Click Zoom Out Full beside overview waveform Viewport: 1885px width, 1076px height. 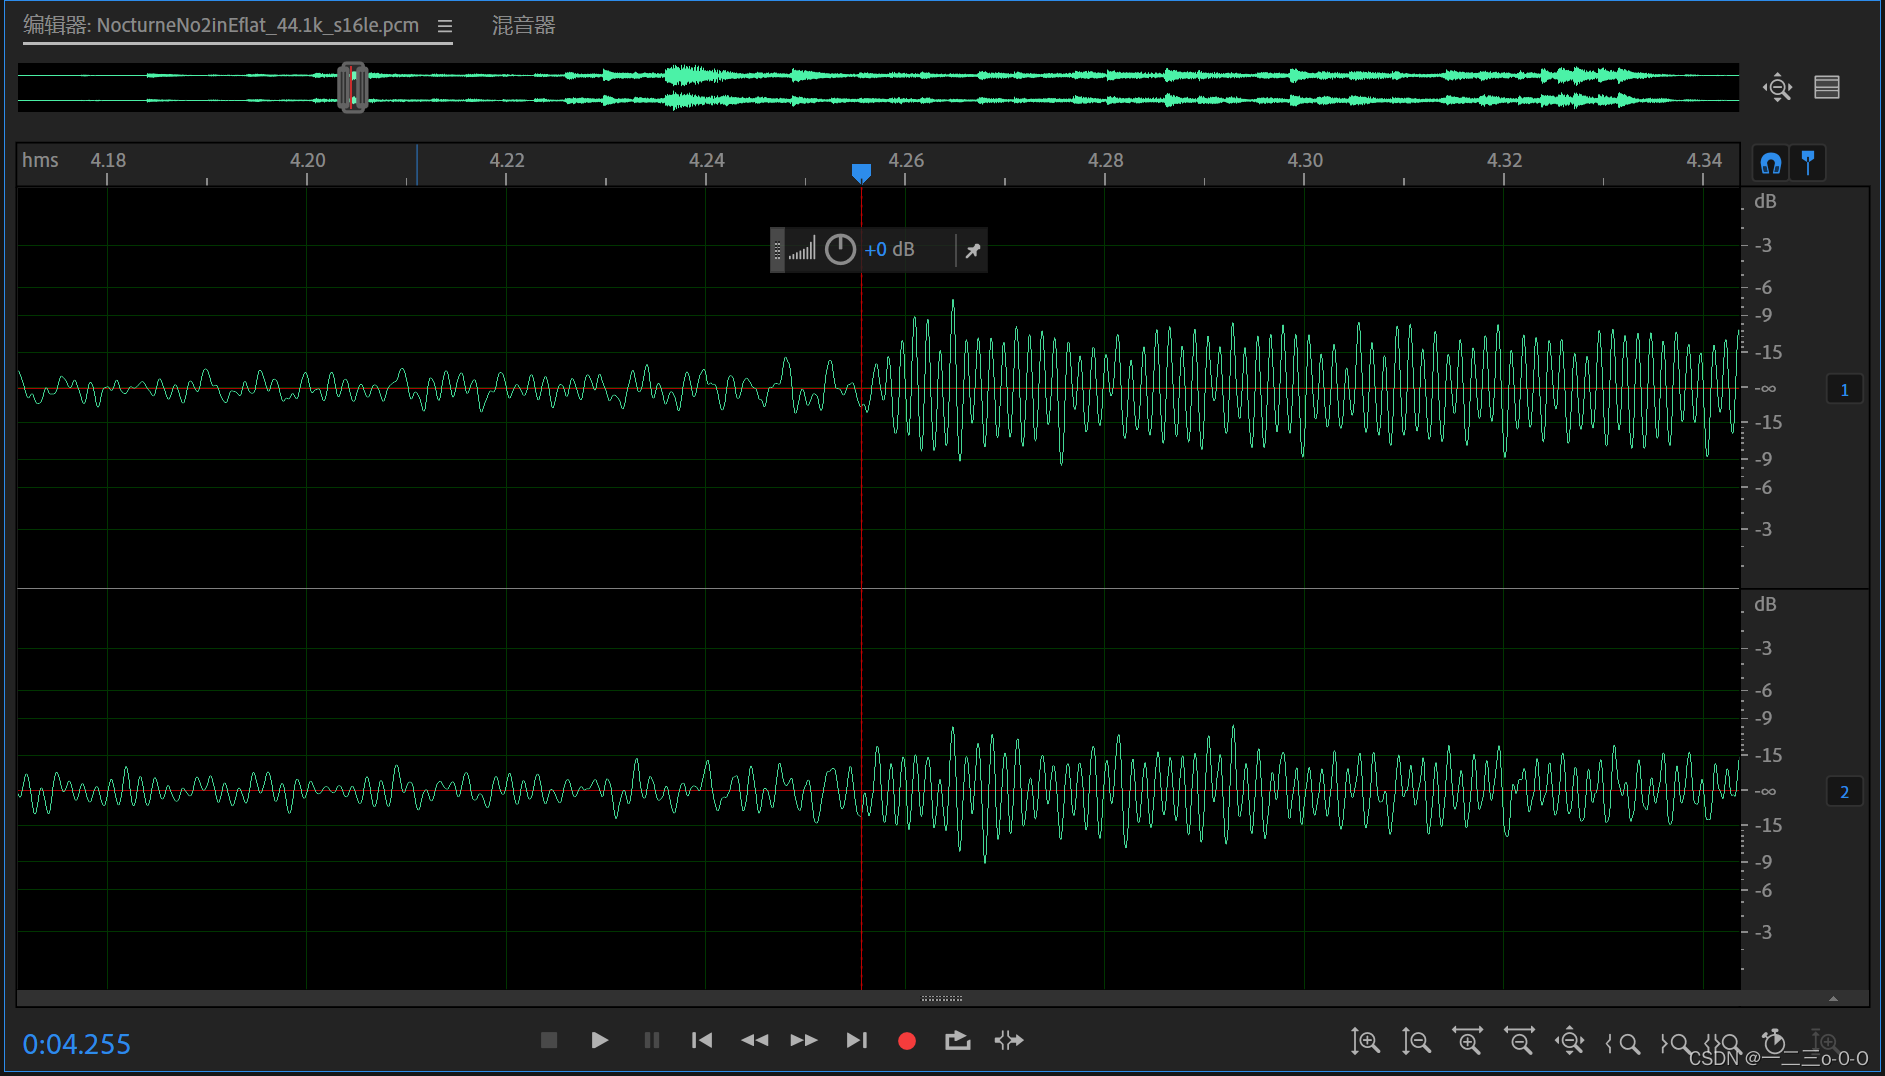[x=1778, y=87]
